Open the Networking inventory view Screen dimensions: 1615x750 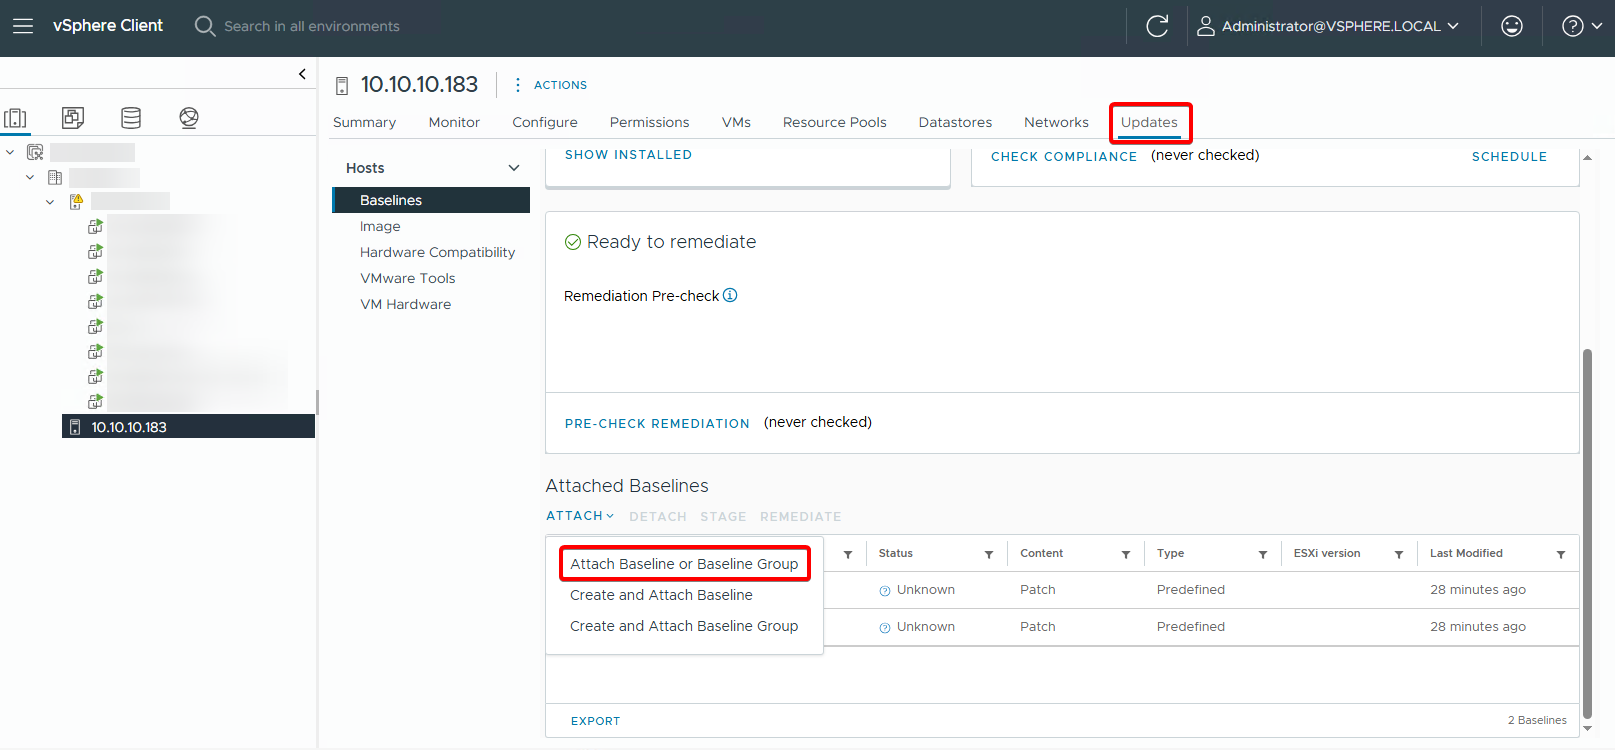[189, 118]
